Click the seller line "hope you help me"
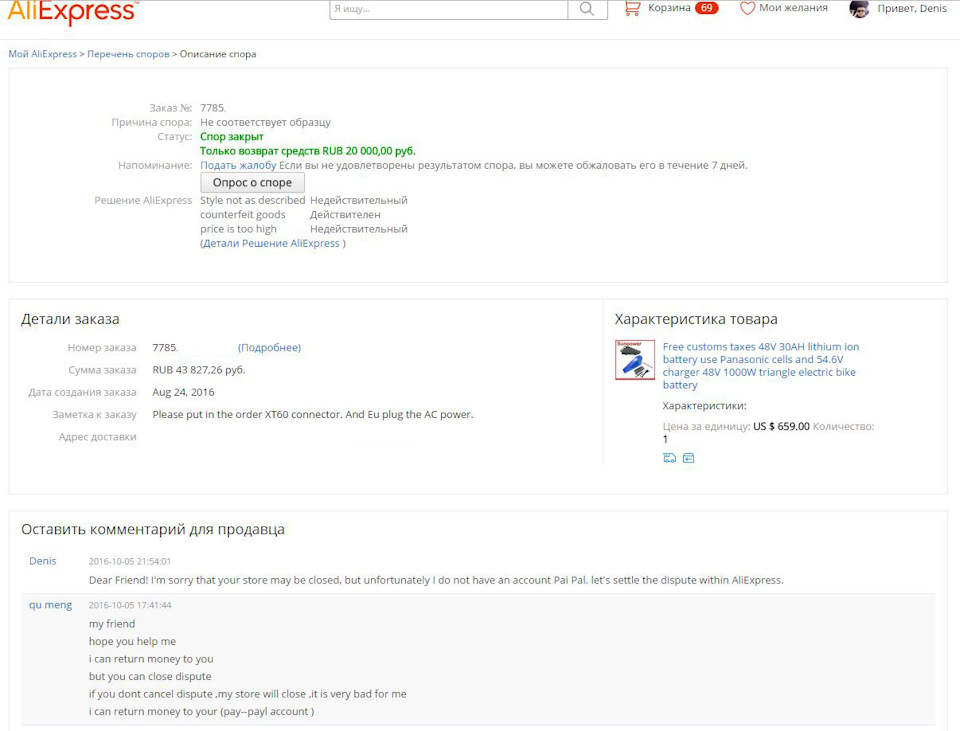The width and height of the screenshot is (960, 731). [132, 642]
